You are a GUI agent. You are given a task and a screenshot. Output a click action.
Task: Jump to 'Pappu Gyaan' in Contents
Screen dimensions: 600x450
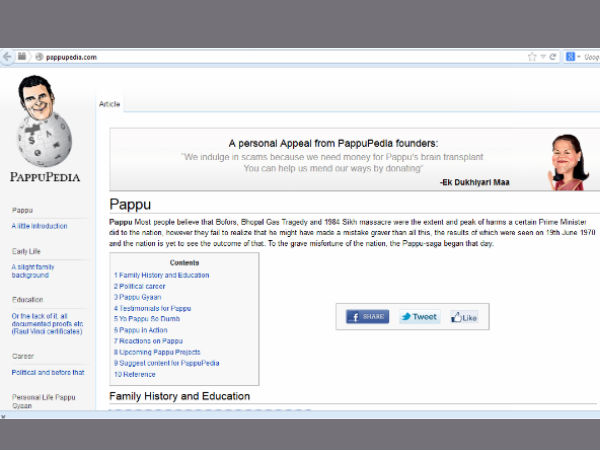pos(140,297)
